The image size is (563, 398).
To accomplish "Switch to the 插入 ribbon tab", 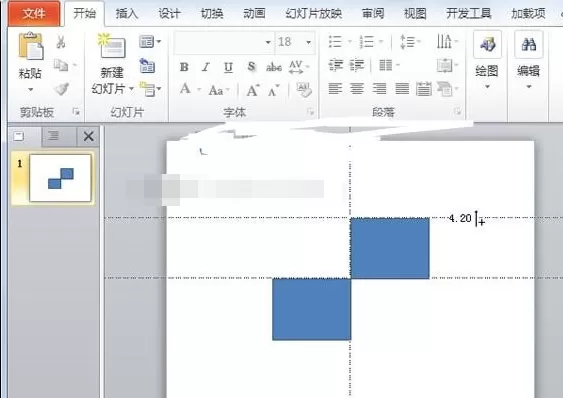I will [127, 14].
